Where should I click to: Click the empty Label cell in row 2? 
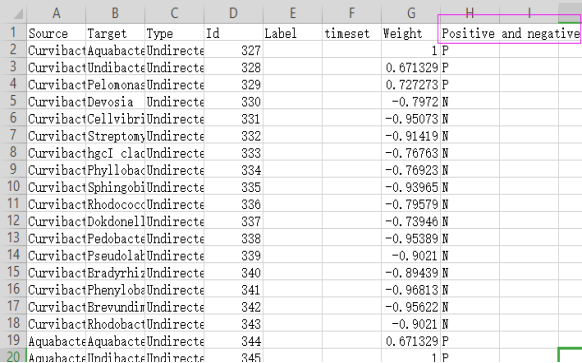coord(292,50)
